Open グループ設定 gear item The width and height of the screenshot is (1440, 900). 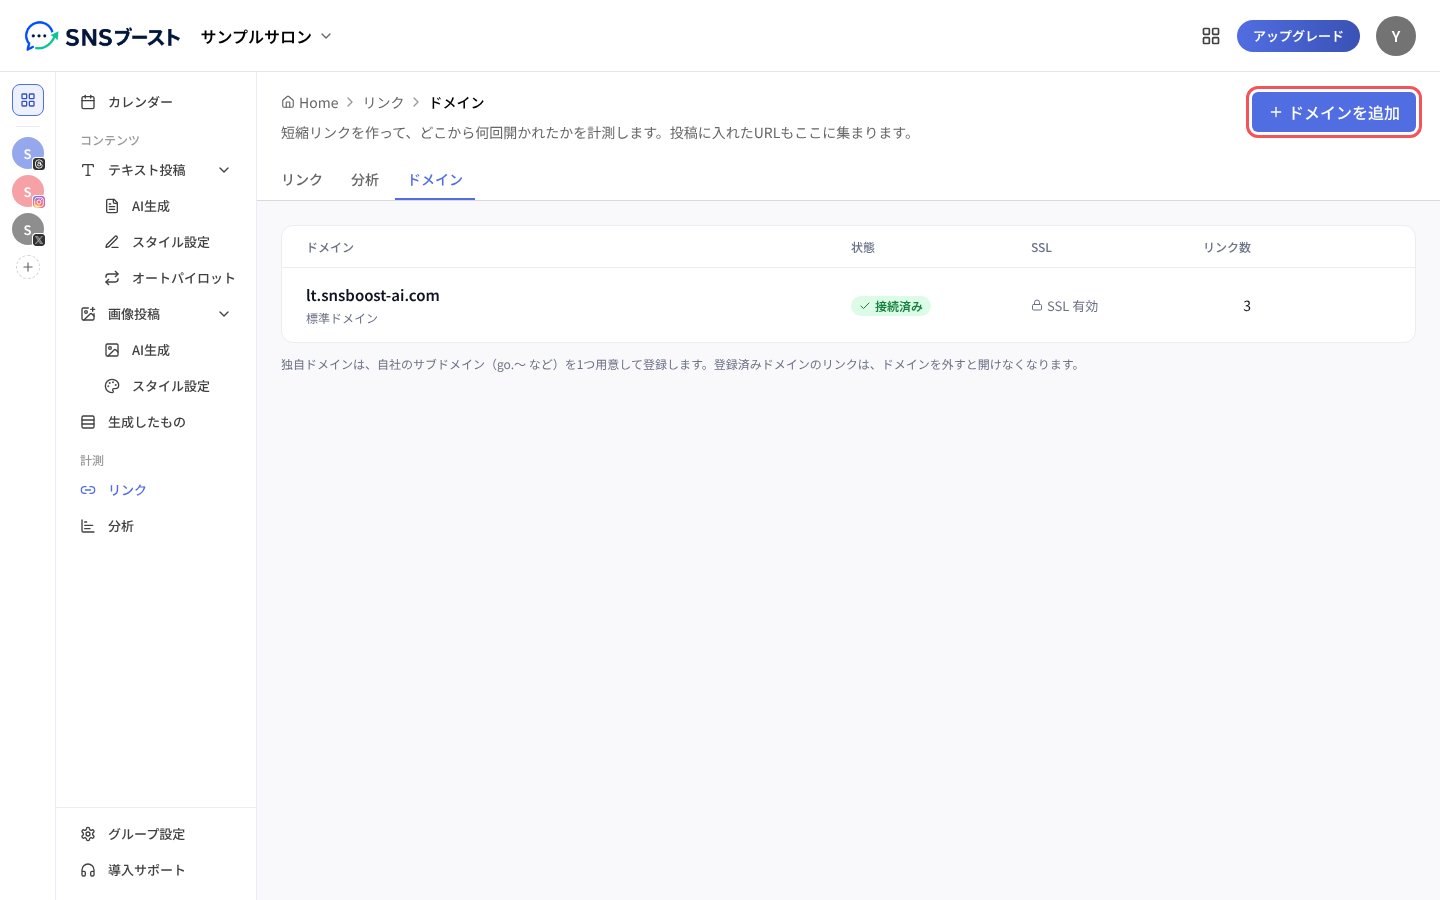156,834
